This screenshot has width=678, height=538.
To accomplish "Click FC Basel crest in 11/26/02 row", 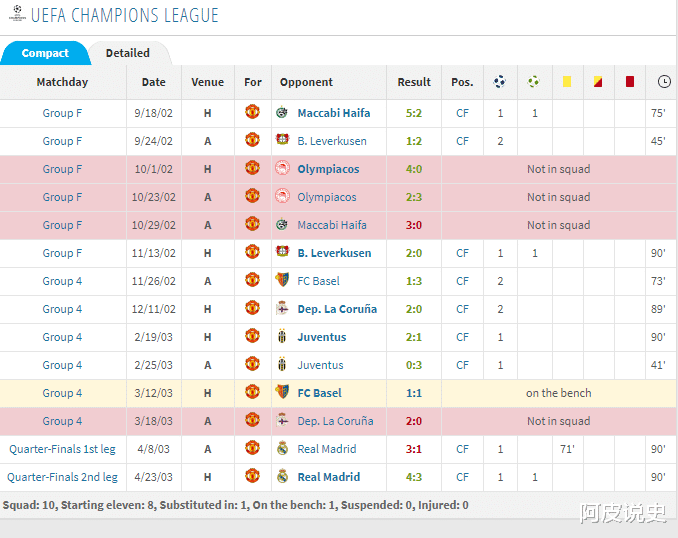I will 282,281.
